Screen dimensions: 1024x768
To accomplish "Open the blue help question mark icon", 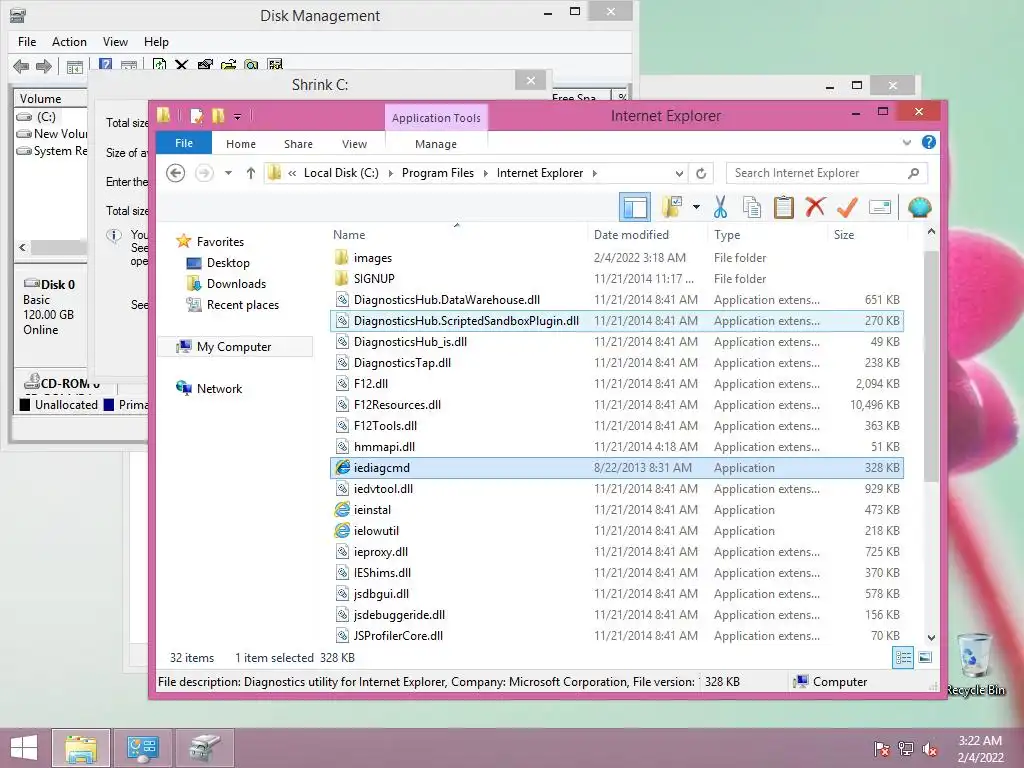I will coord(929,142).
